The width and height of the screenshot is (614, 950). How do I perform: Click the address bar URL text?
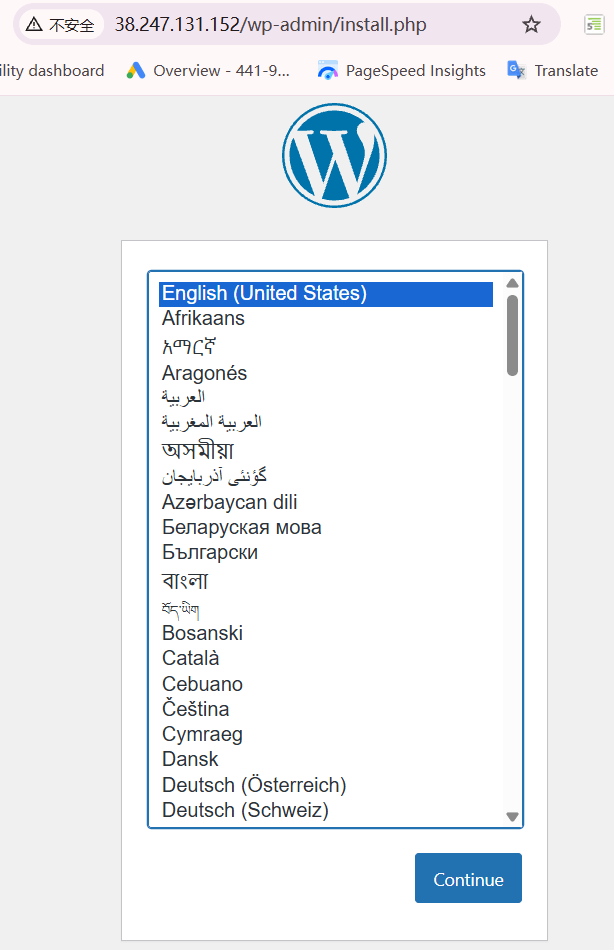click(270, 25)
